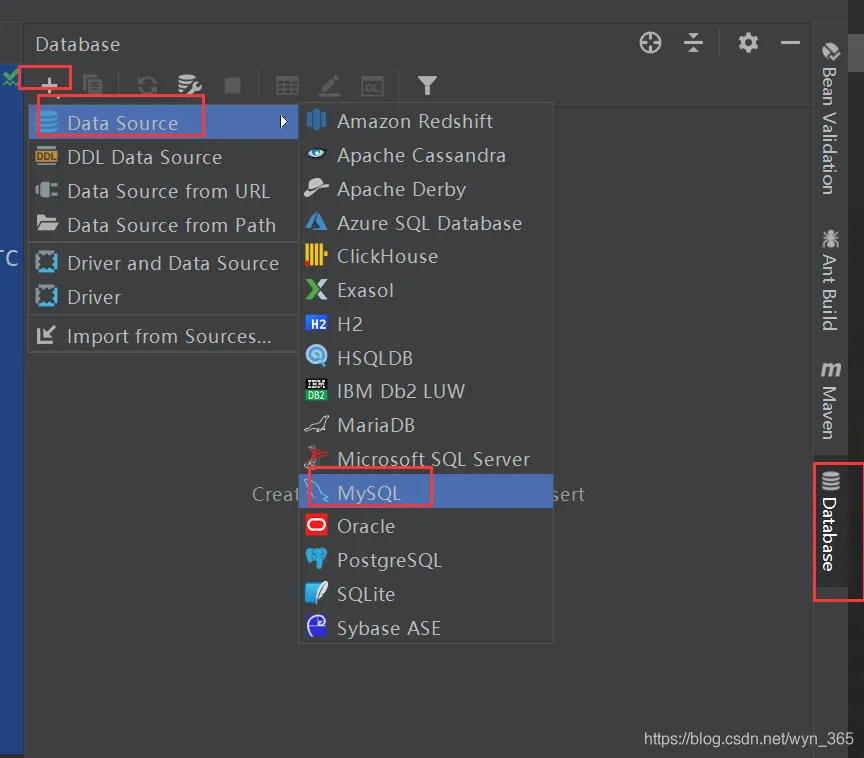Select Apache Cassandra data source
This screenshot has width=864, height=758.
[426, 155]
